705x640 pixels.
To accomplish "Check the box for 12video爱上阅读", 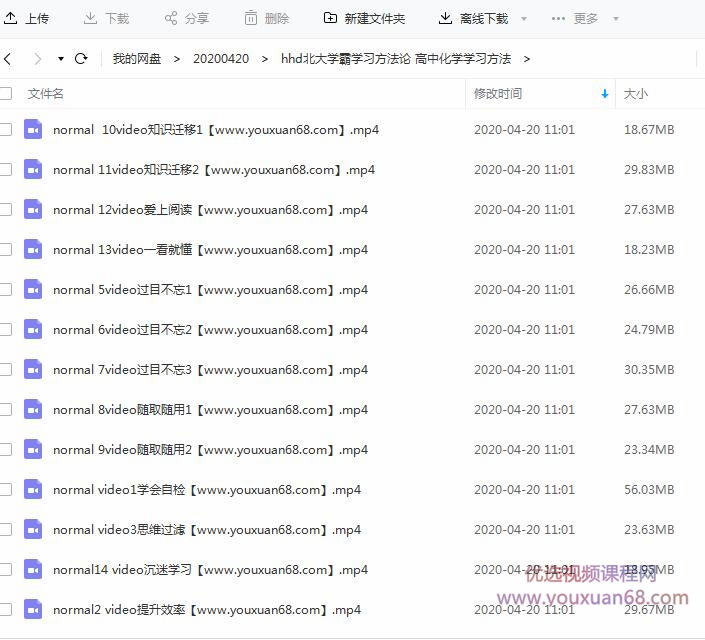I will tap(5, 210).
